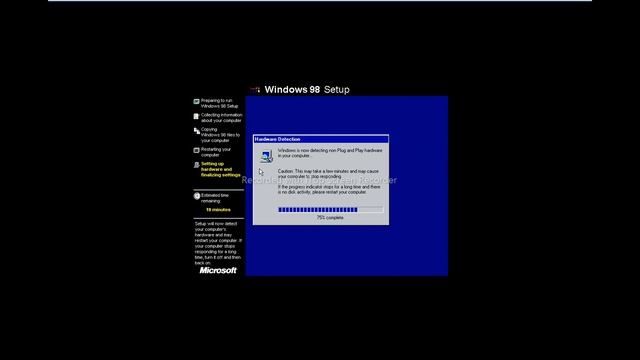Click the document icon beside Collecting information step
Screen dimensions: 640x360
pyautogui.click(x=196, y=116)
